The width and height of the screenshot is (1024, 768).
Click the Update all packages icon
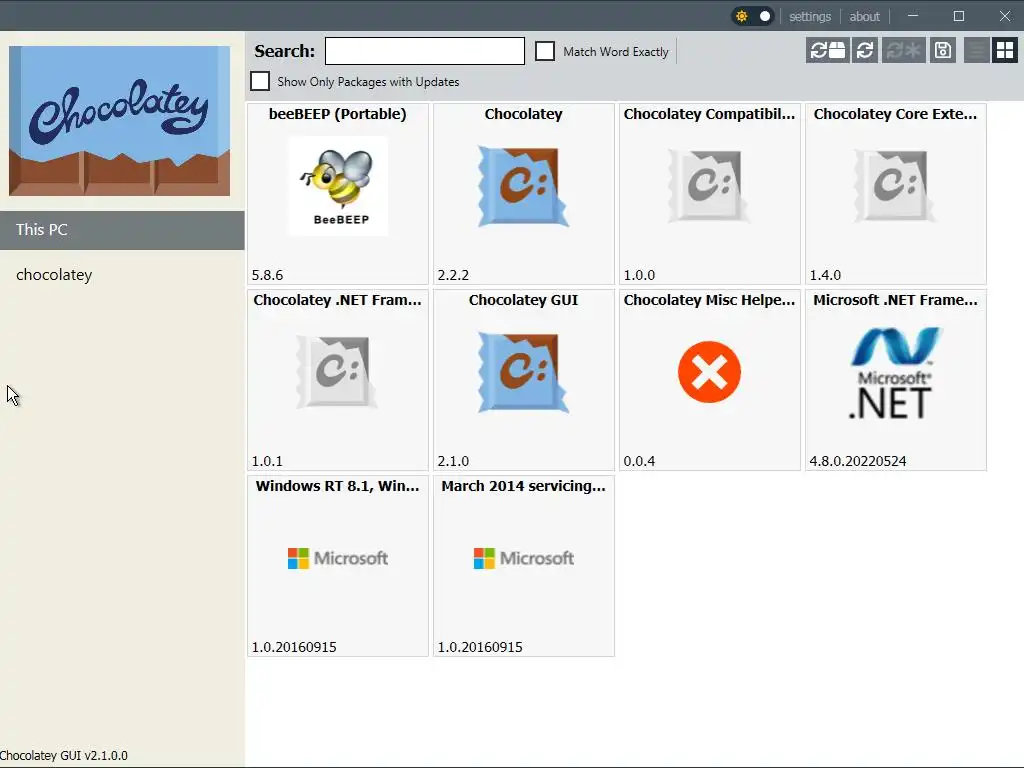tap(904, 50)
